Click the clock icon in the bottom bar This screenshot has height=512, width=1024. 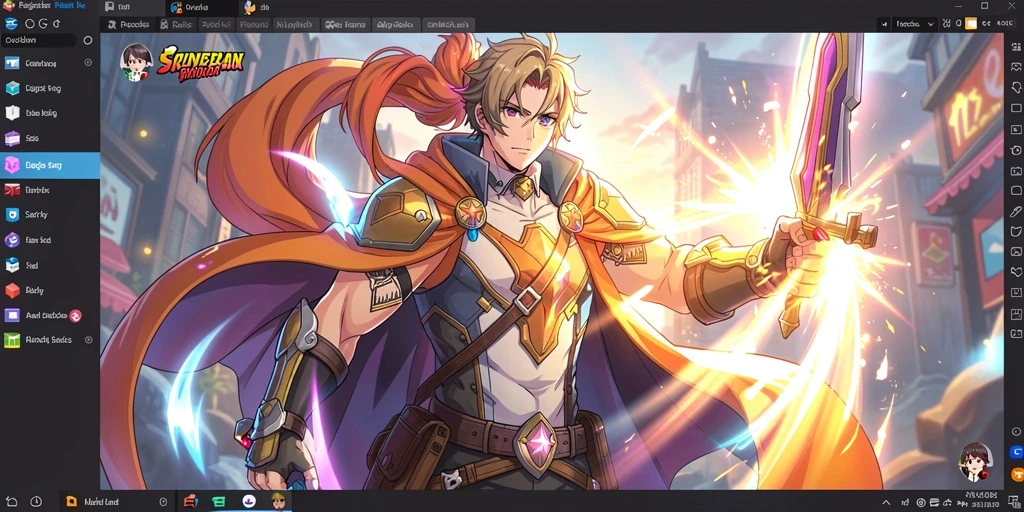pos(36,502)
